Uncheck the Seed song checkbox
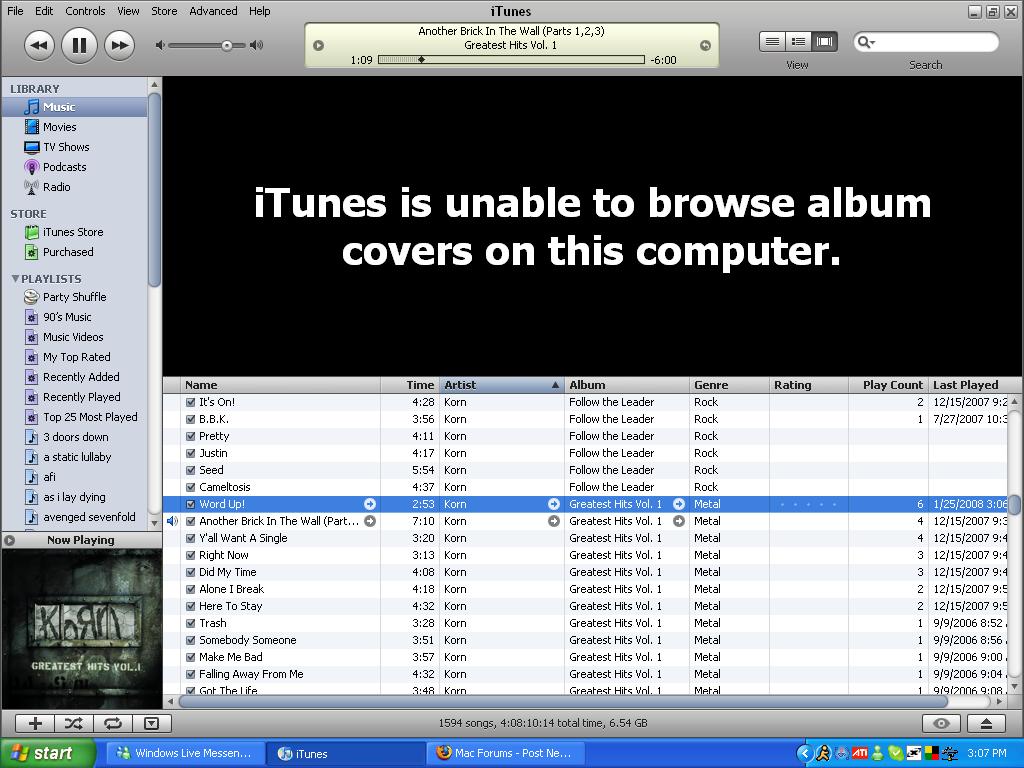Image resolution: width=1024 pixels, height=768 pixels. pyautogui.click(x=191, y=470)
